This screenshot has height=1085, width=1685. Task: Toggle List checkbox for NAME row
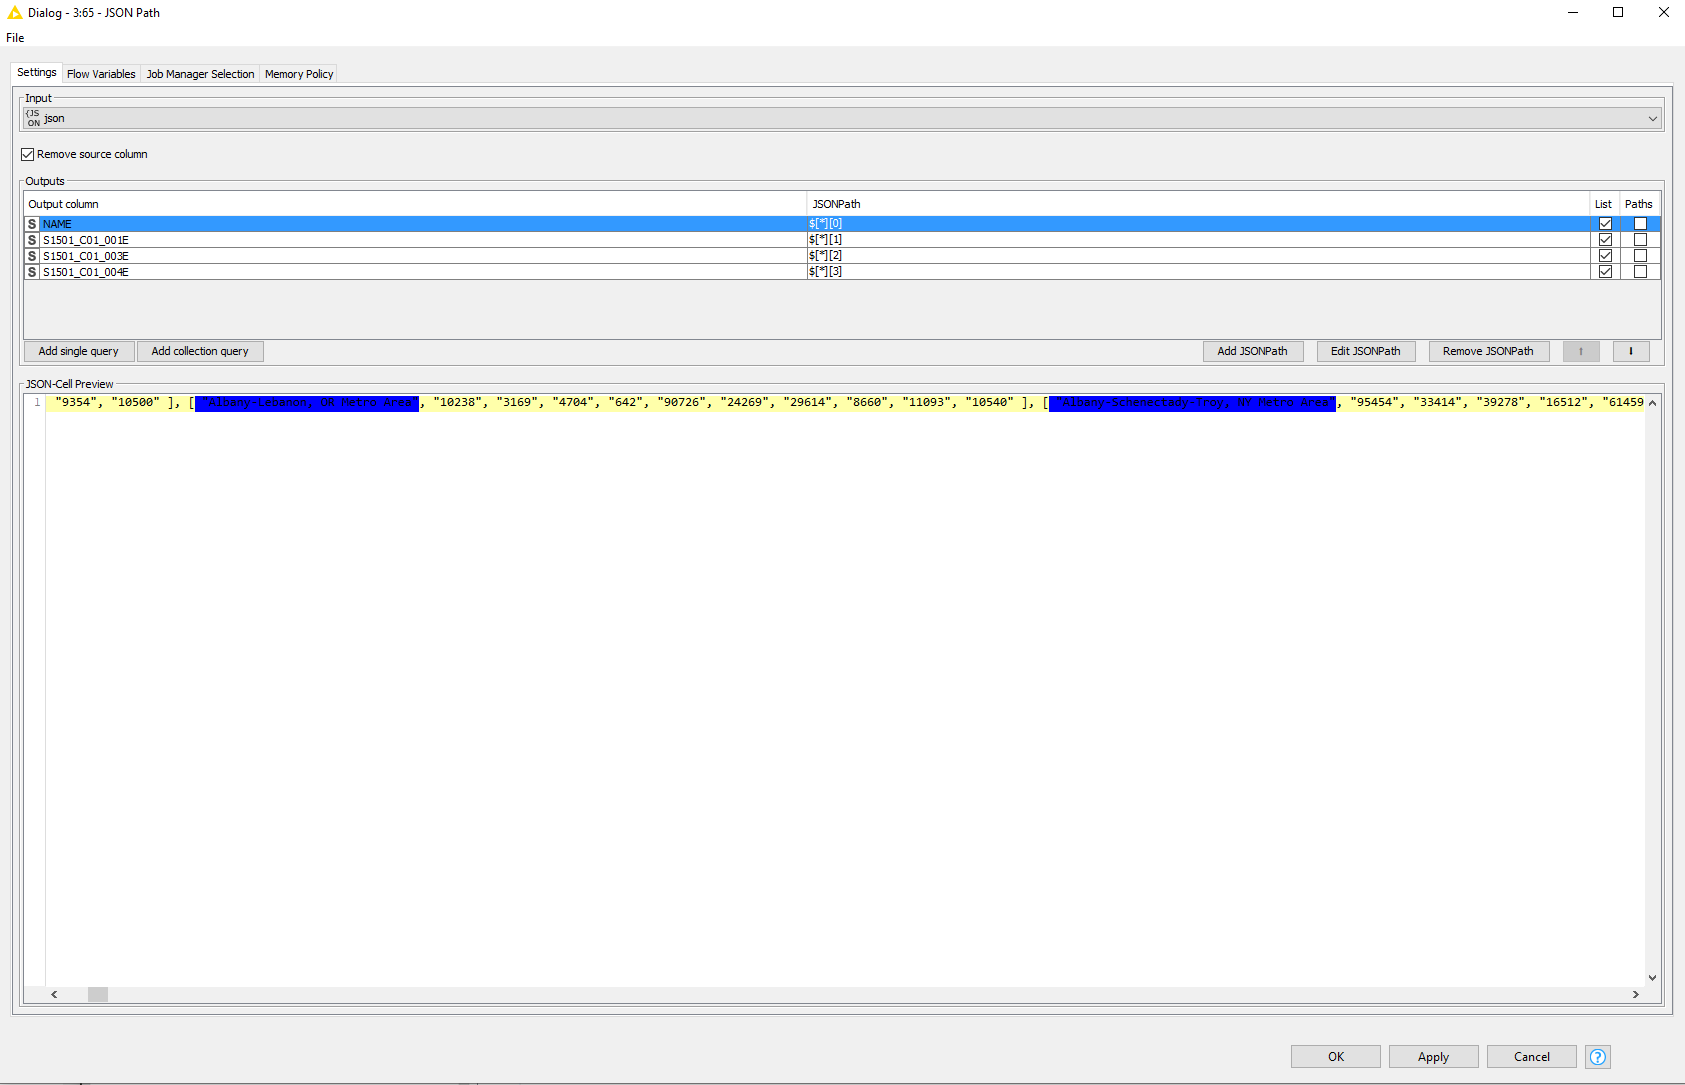[1605, 224]
